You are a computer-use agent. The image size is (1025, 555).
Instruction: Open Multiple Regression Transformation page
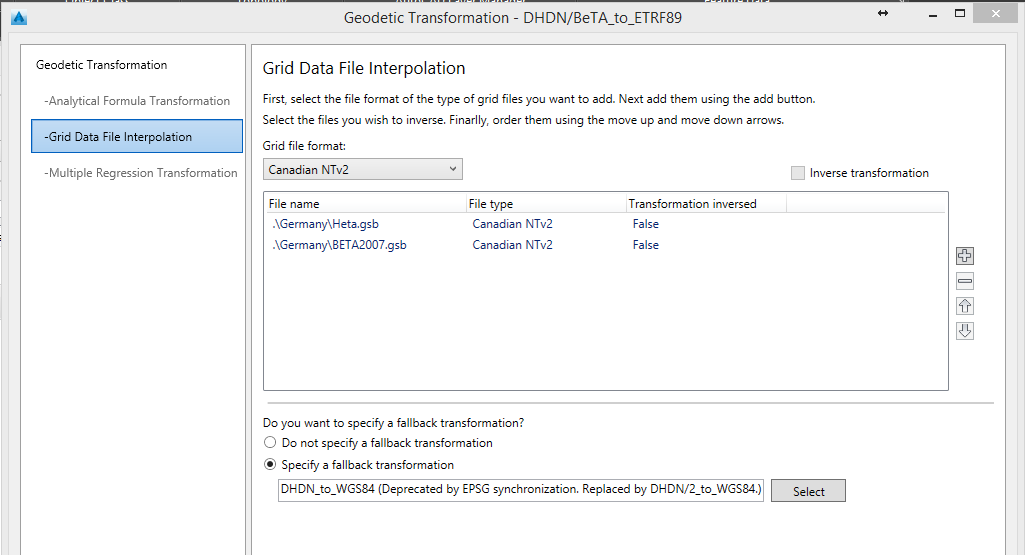tap(141, 173)
